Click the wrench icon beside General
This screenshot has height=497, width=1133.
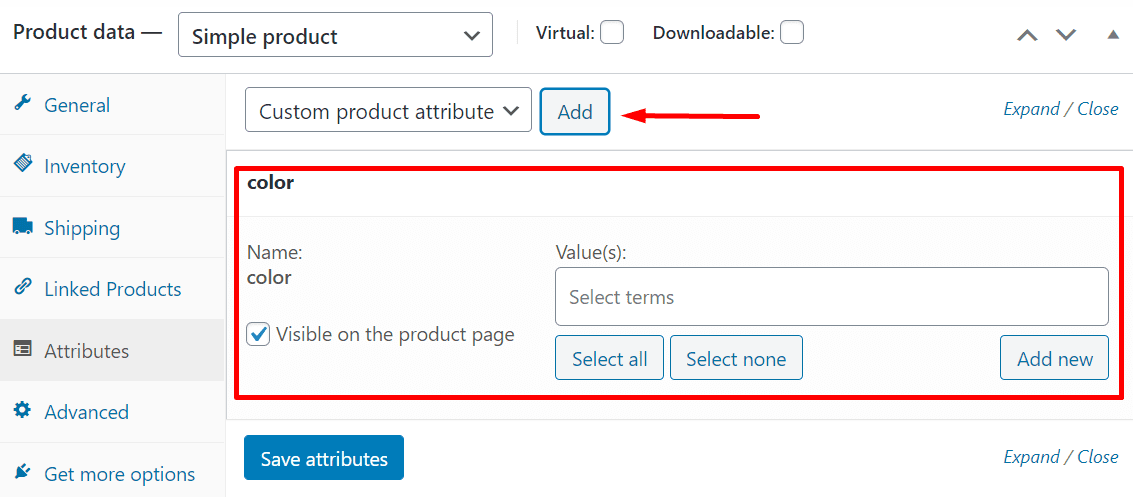click(22, 103)
